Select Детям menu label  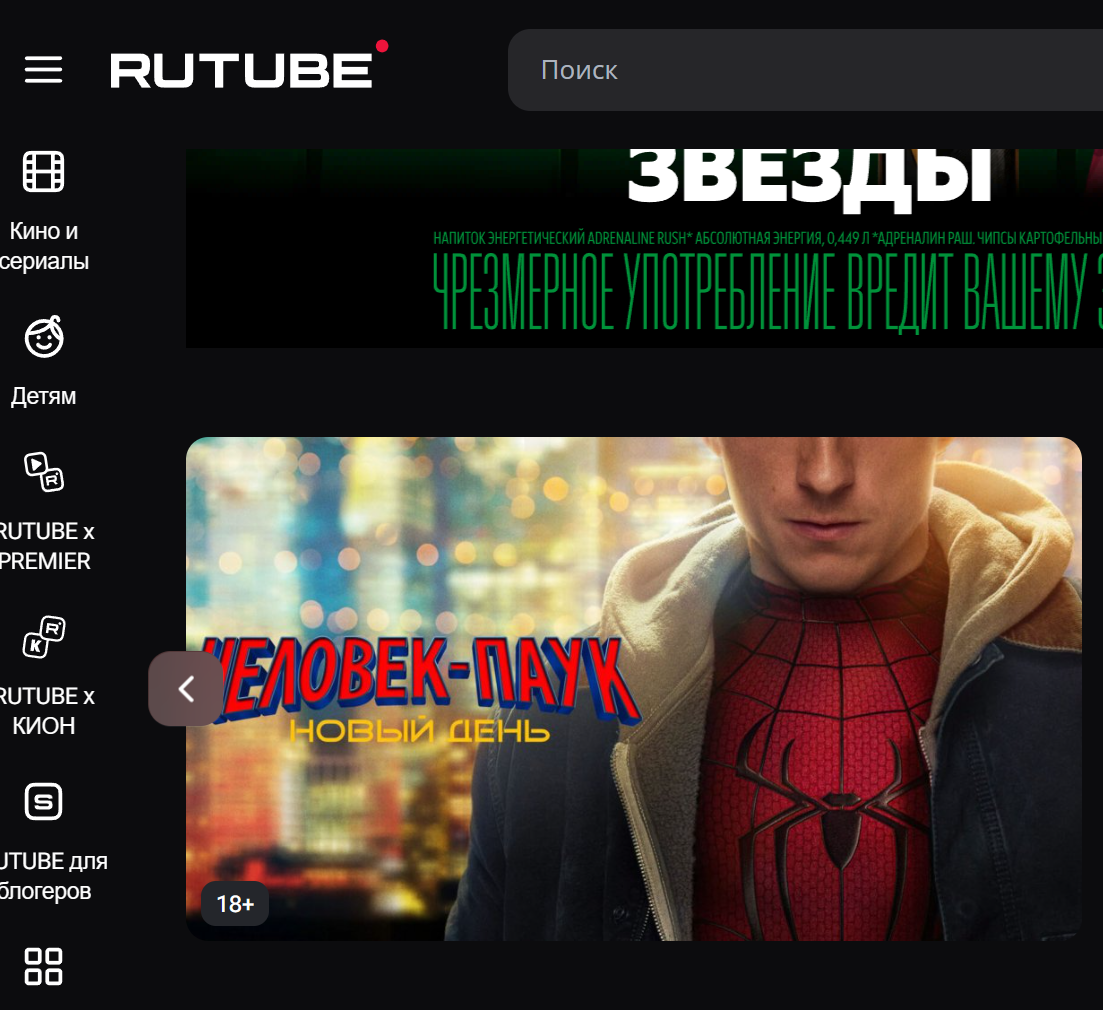(44, 397)
